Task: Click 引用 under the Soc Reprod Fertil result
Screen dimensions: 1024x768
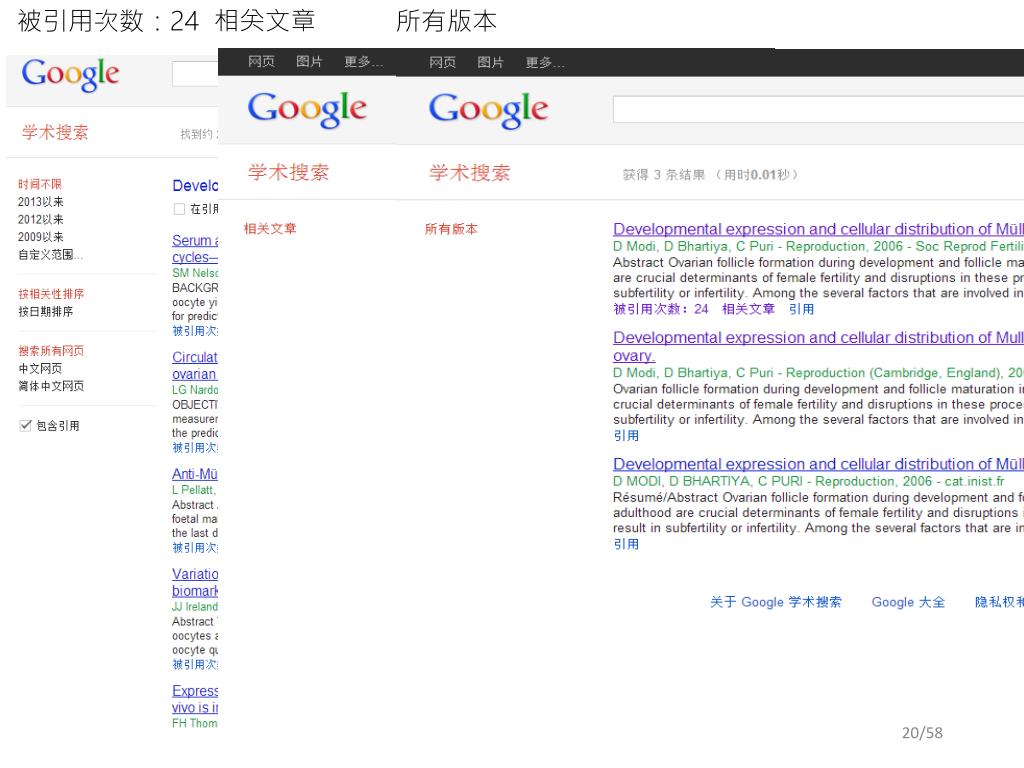Action: [801, 309]
